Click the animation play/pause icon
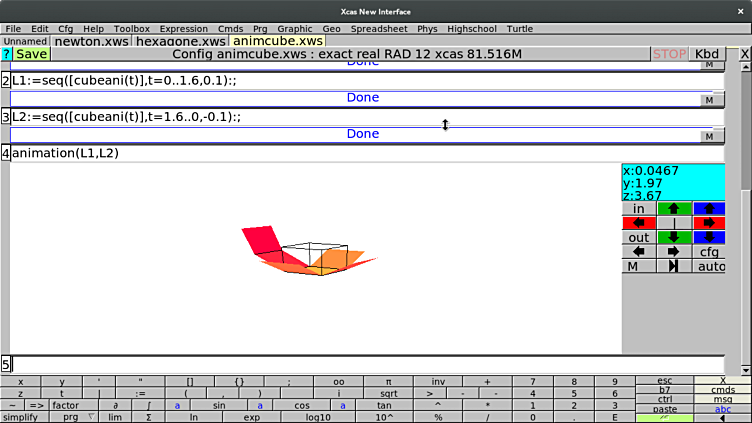 (x=673, y=267)
